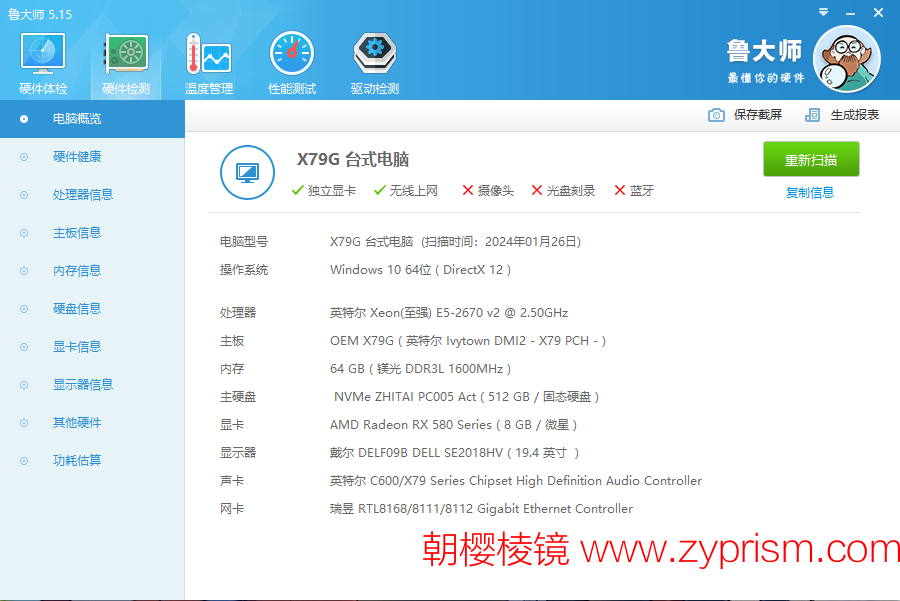Open 主板信息 in the sidebar
The height and width of the screenshot is (601, 900).
(x=77, y=233)
